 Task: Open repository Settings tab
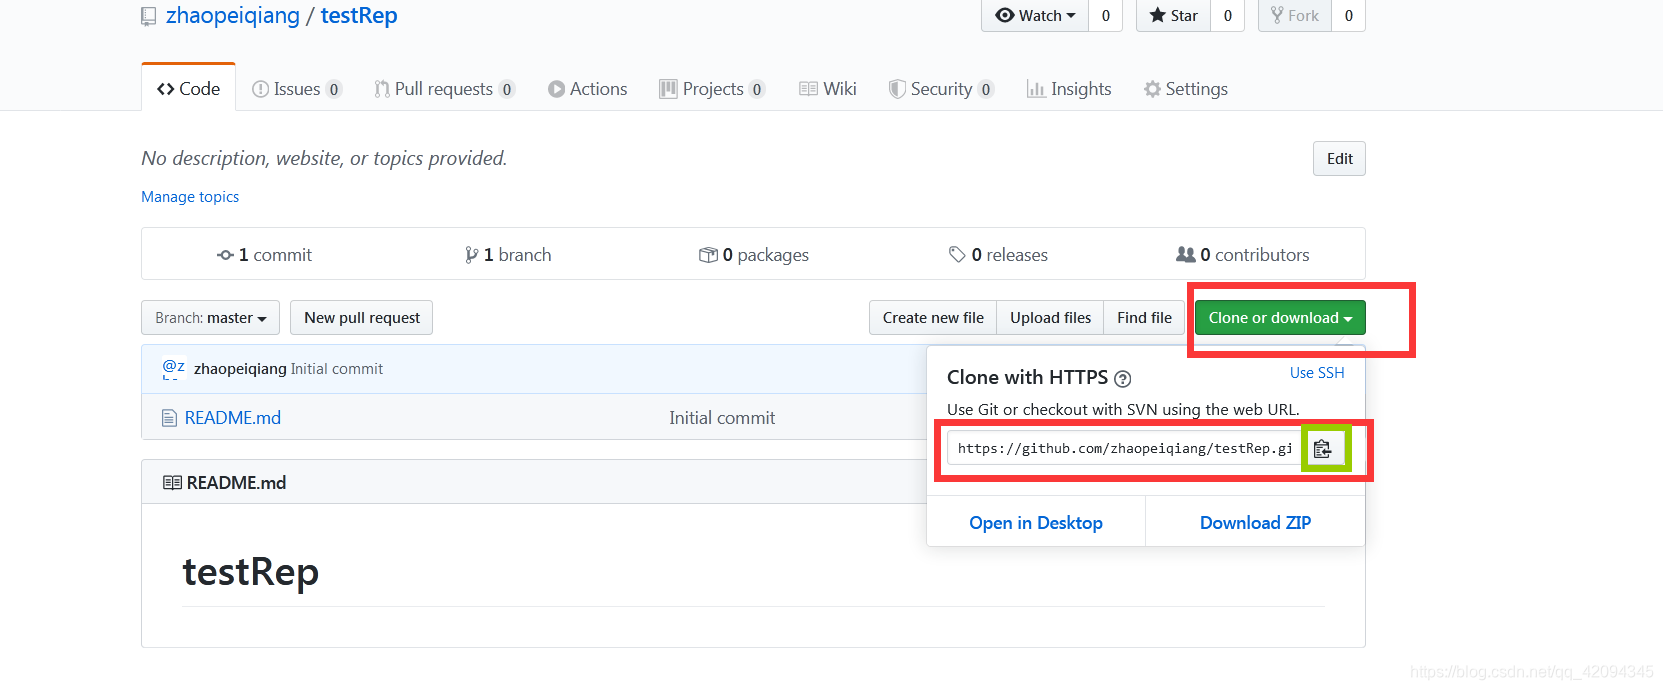tap(1185, 89)
